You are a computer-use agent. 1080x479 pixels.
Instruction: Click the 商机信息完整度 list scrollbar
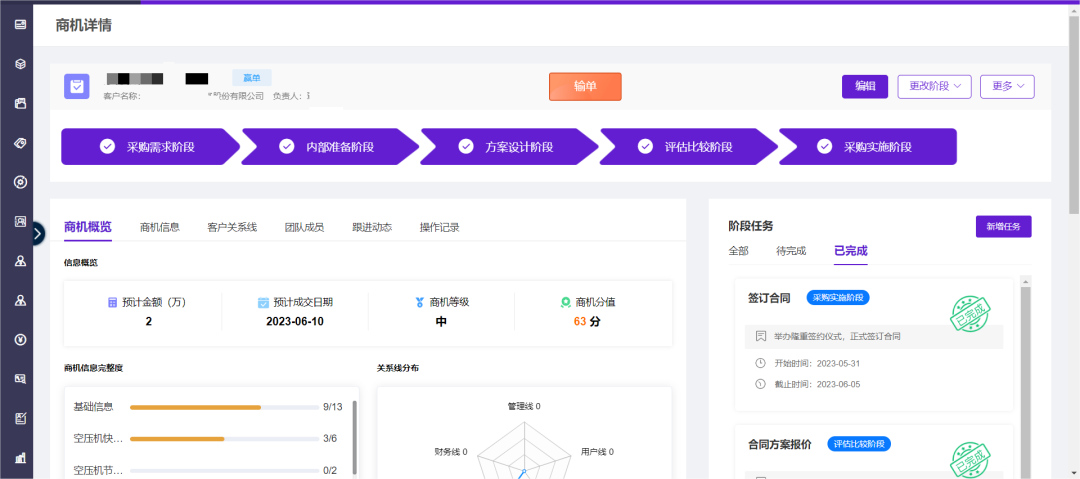355,436
